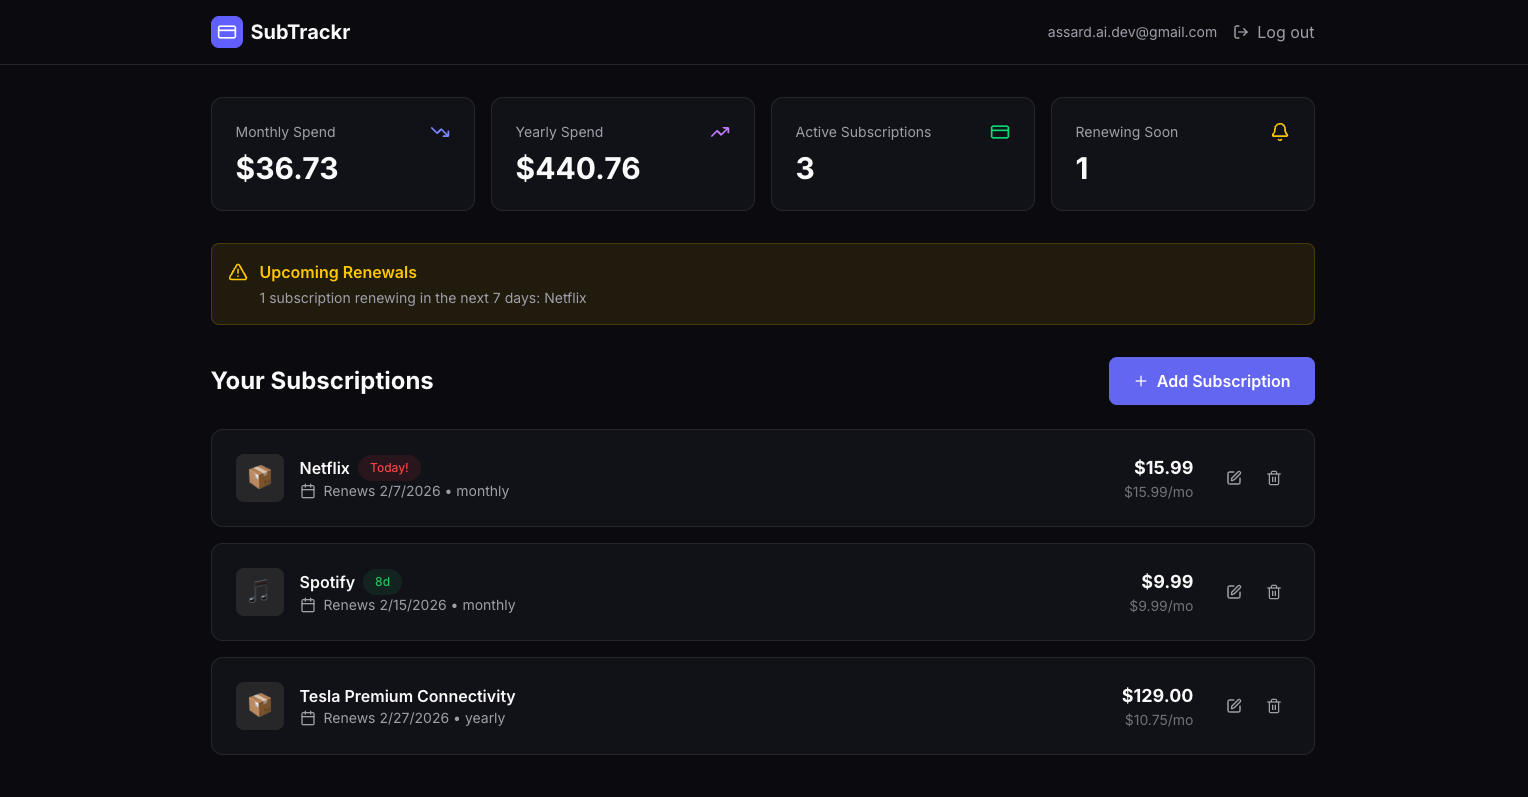
Task: Click the account email address in the header
Action: coord(1131,32)
